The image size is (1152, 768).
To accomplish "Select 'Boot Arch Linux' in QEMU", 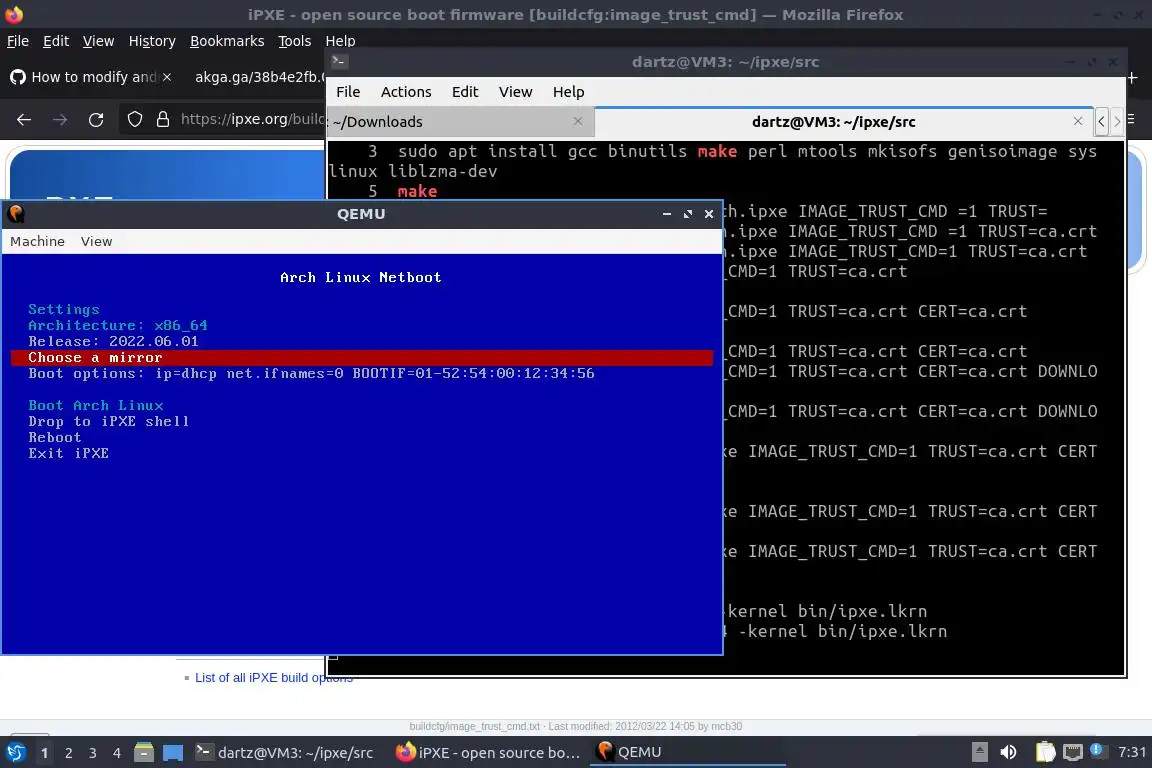I will tap(96, 406).
